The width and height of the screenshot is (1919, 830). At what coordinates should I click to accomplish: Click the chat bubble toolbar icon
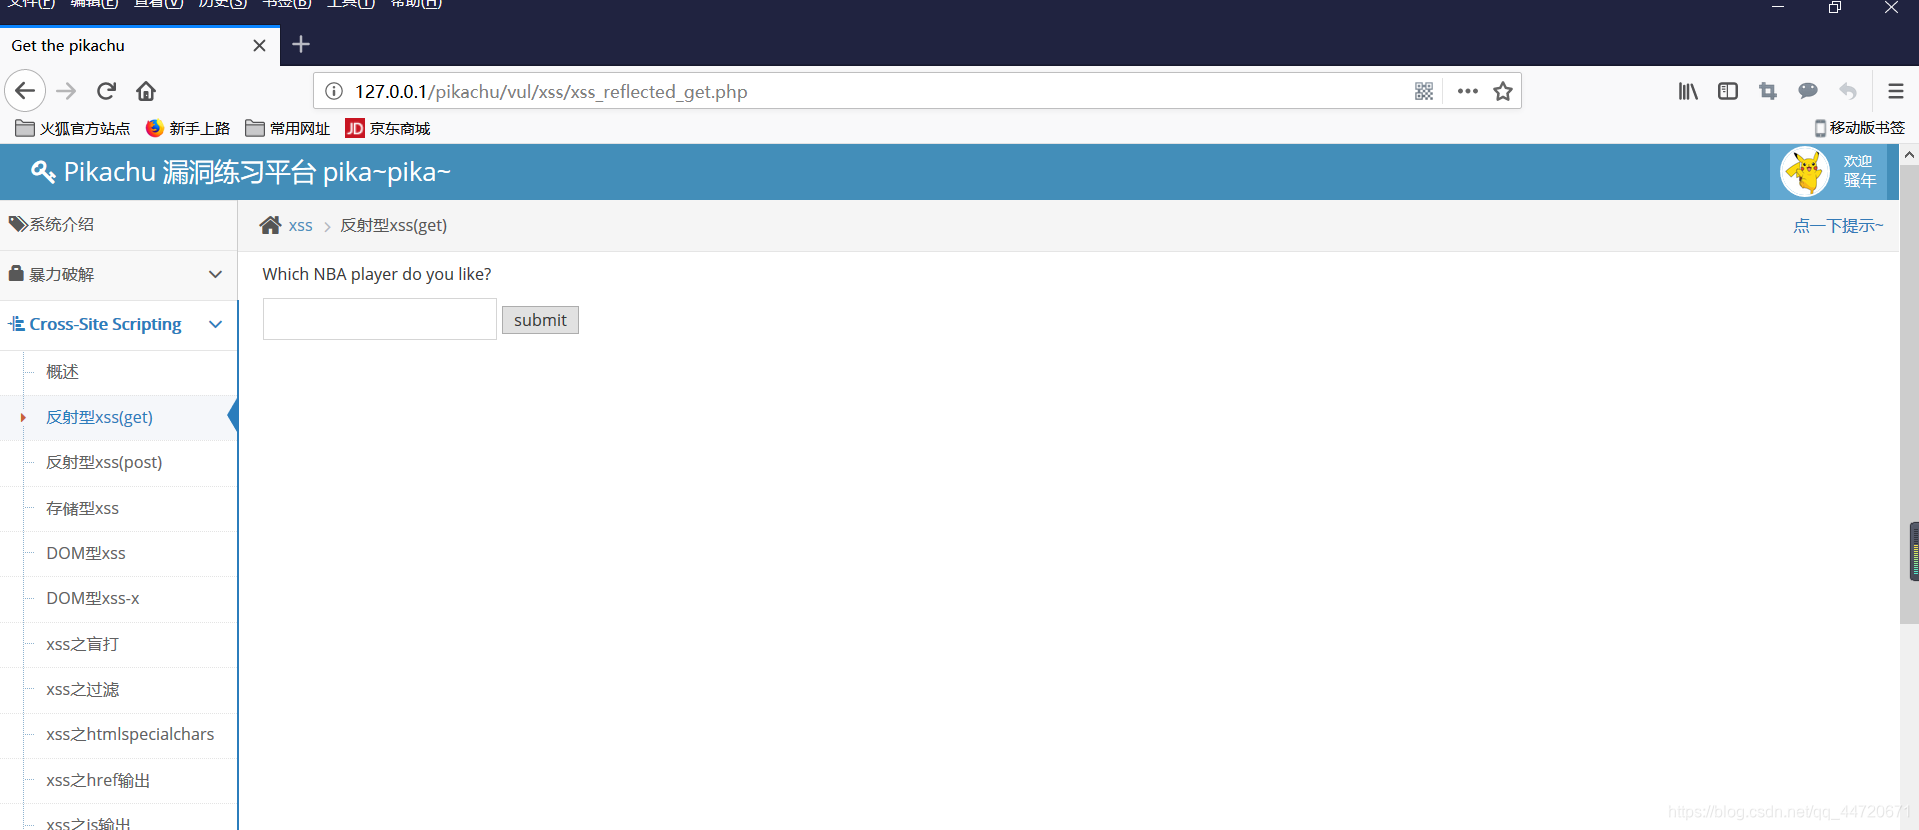click(x=1808, y=91)
